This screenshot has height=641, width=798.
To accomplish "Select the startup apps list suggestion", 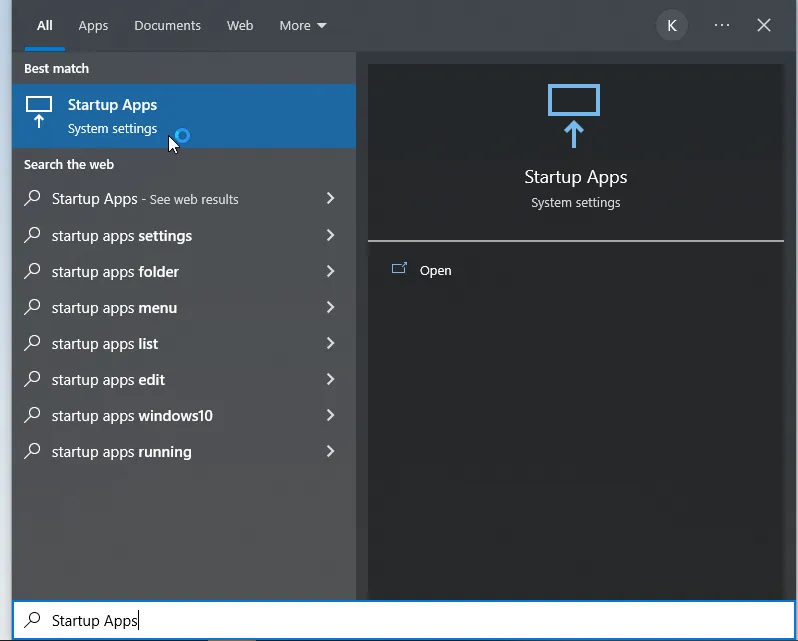I will (105, 344).
